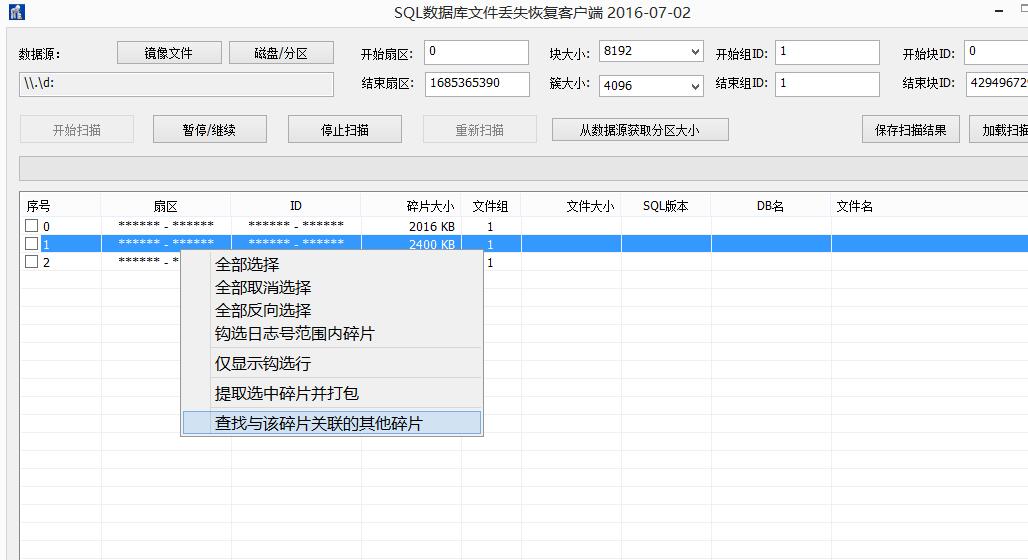The height and width of the screenshot is (560, 1028).
Task: Click the 开始扫描 button
Action: click(77, 130)
